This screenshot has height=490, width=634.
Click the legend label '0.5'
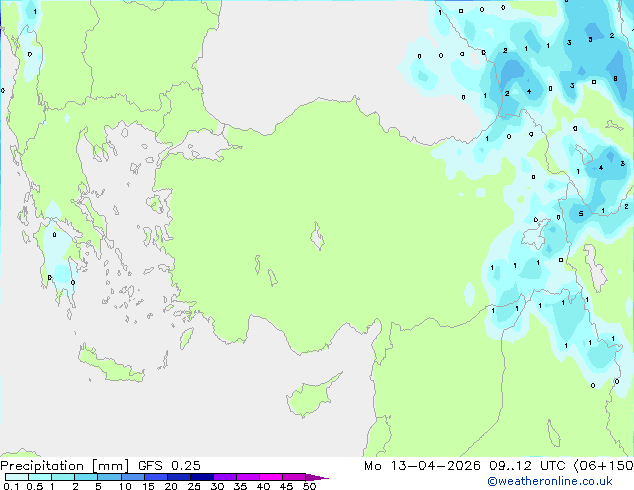[x=34, y=486]
